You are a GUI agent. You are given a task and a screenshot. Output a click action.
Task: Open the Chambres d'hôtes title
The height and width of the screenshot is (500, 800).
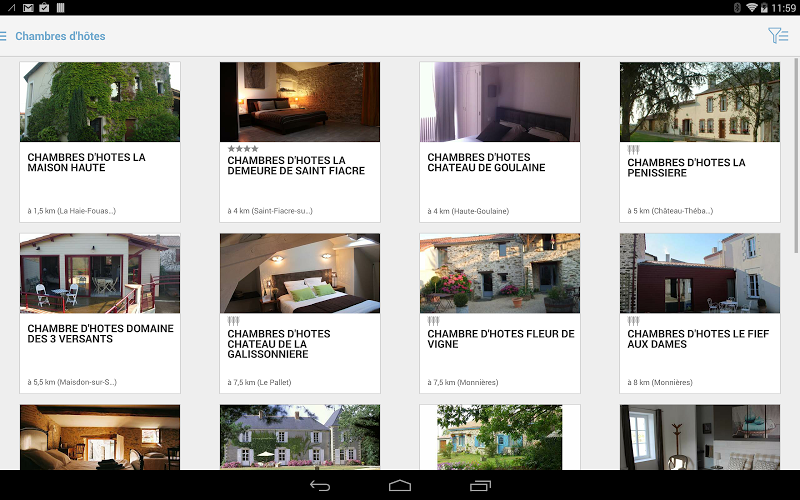[60, 36]
